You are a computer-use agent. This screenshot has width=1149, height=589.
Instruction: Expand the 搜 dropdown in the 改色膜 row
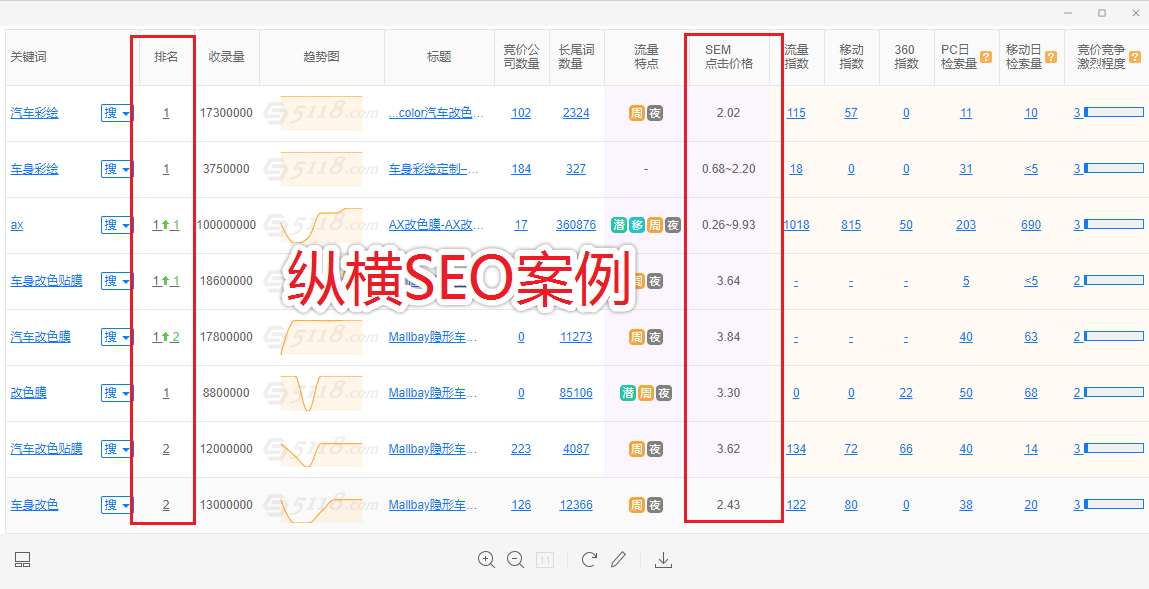tap(127, 393)
